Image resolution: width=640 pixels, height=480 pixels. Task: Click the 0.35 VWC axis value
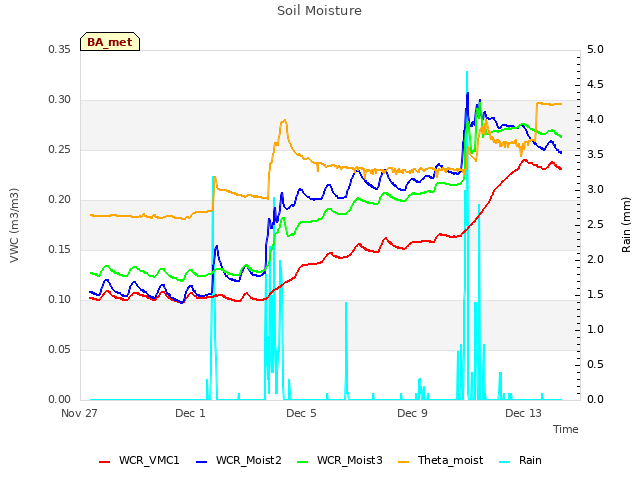click(60, 50)
